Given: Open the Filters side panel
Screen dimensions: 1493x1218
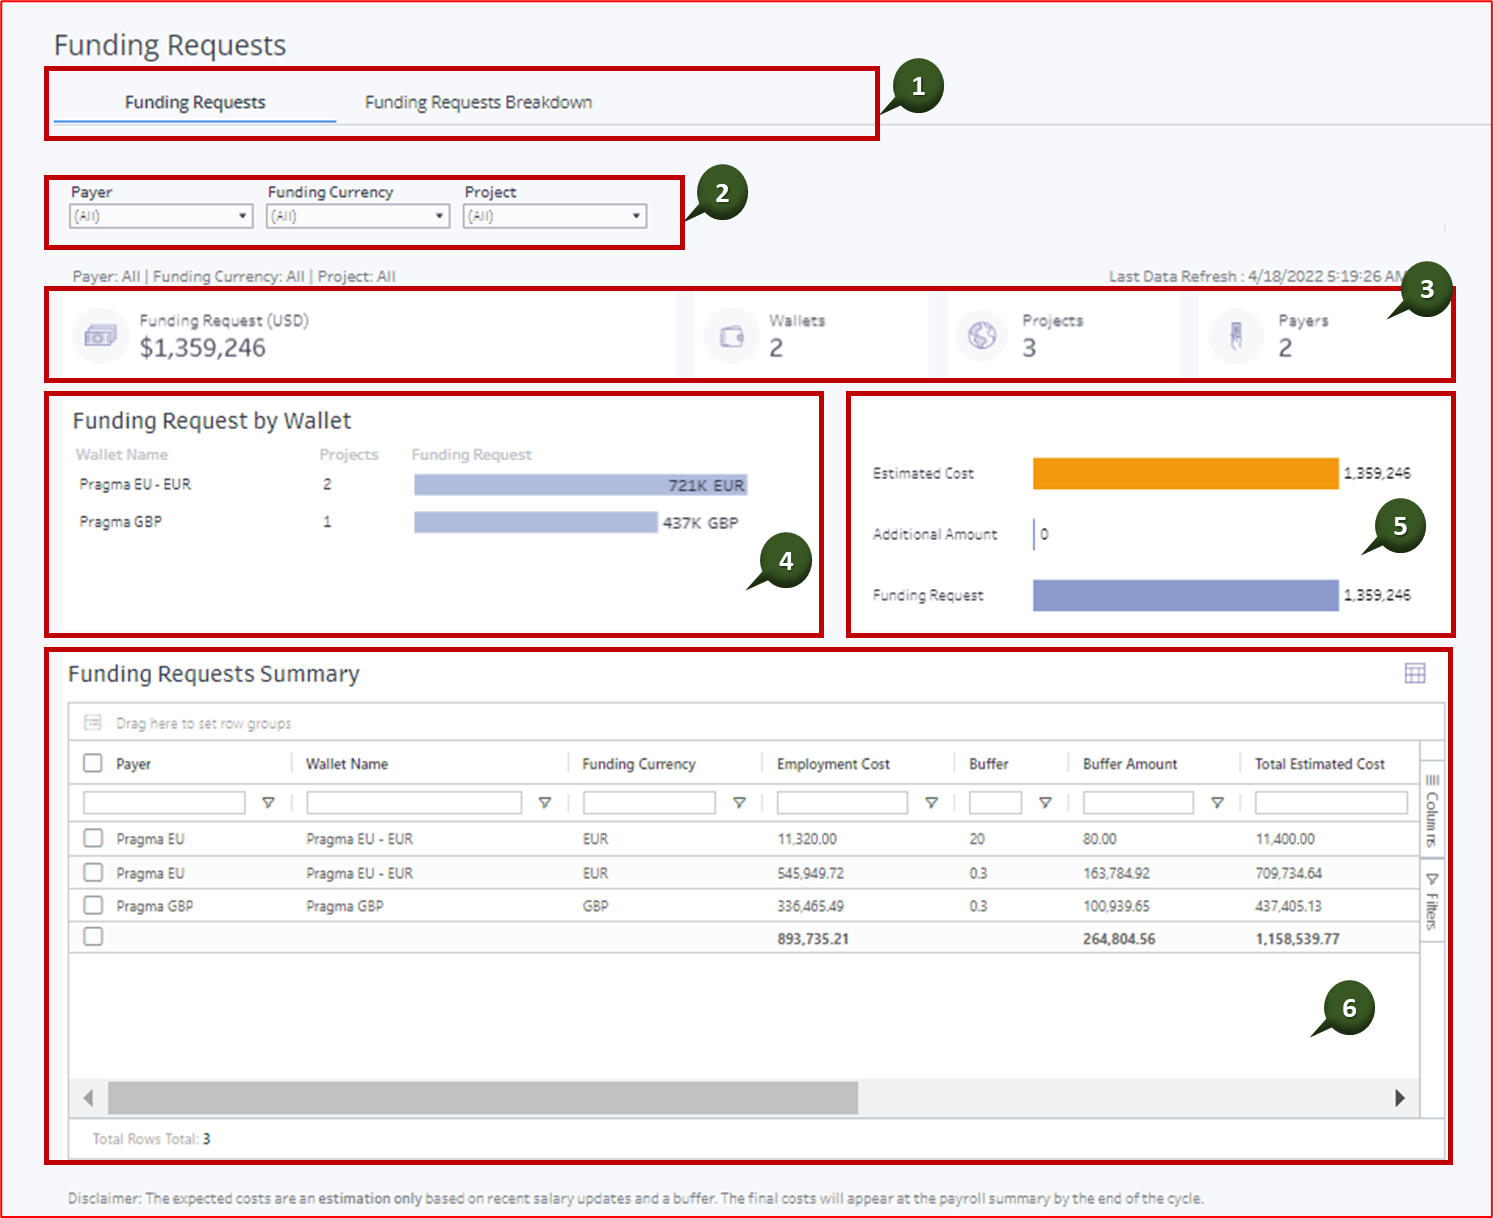Looking at the screenshot, I should [x=1432, y=895].
